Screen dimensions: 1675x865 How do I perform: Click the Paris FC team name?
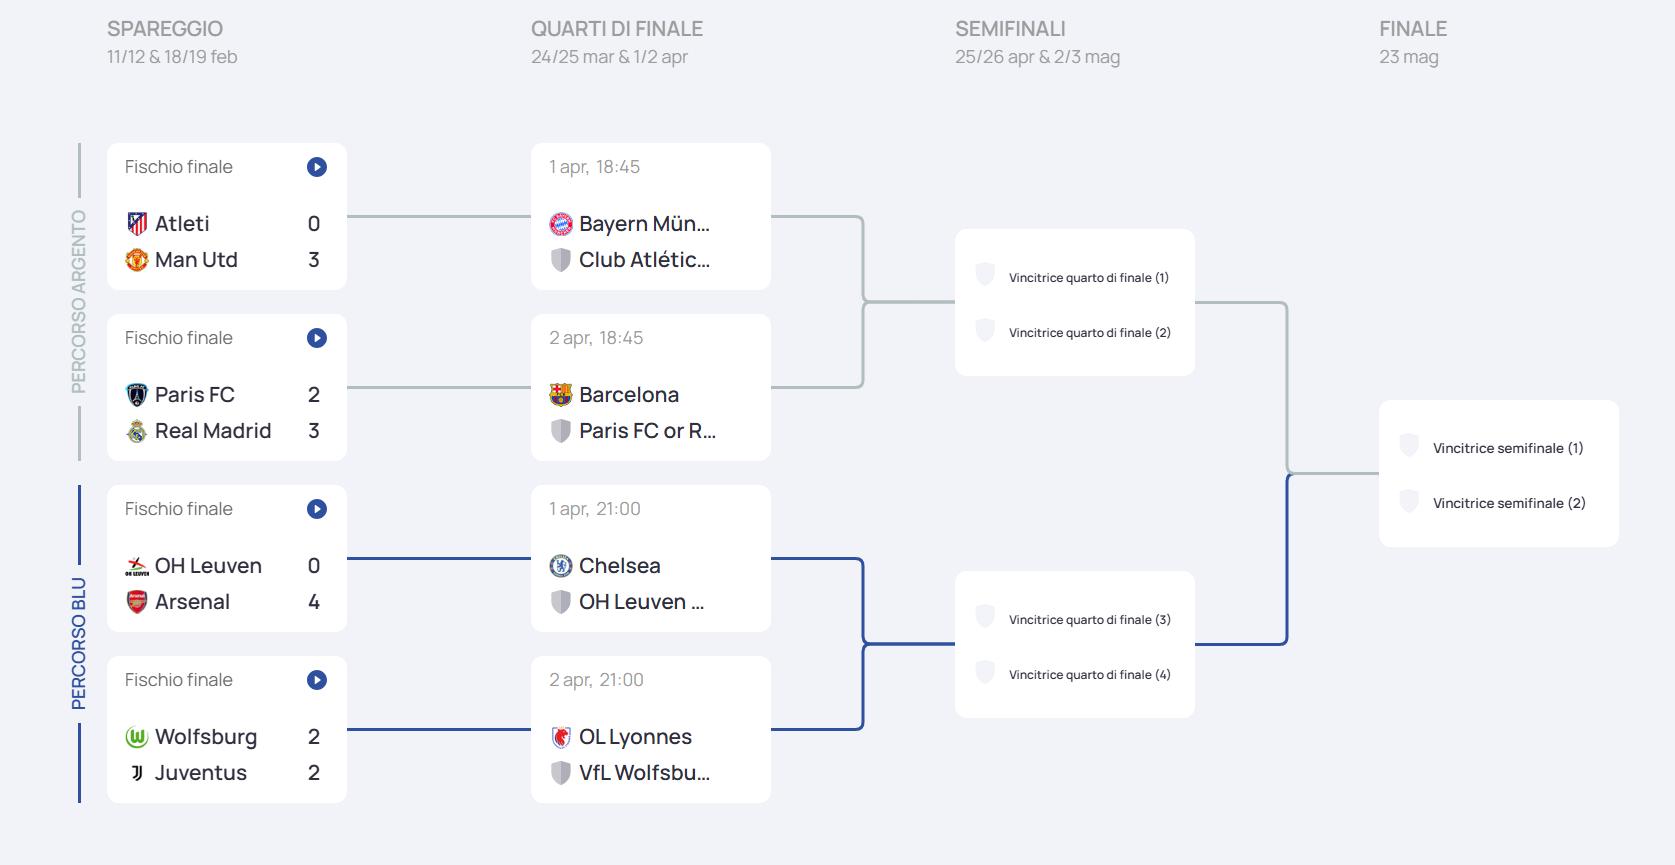point(194,395)
